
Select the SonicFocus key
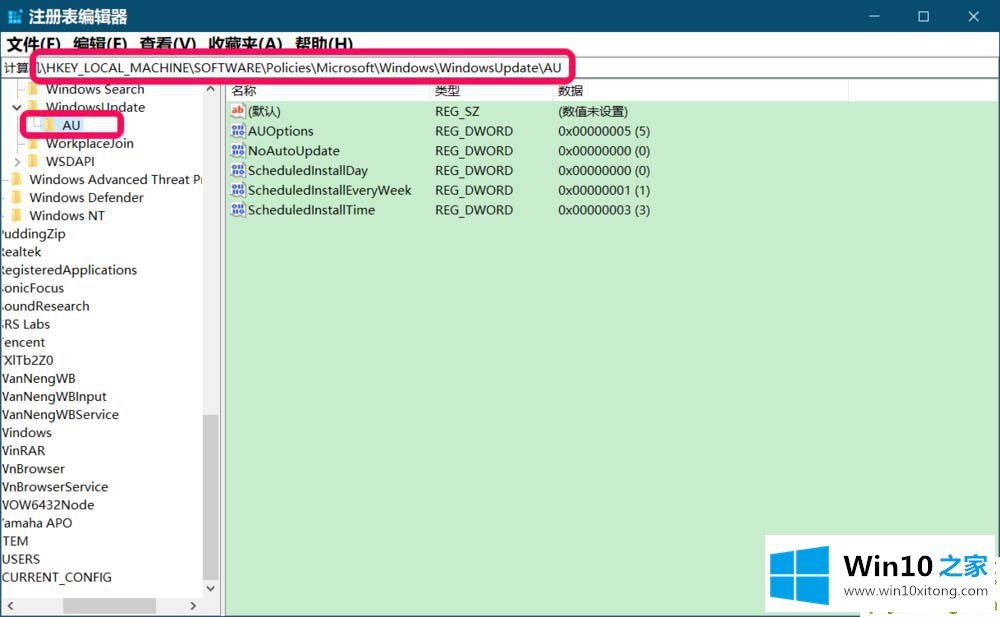click(33, 288)
